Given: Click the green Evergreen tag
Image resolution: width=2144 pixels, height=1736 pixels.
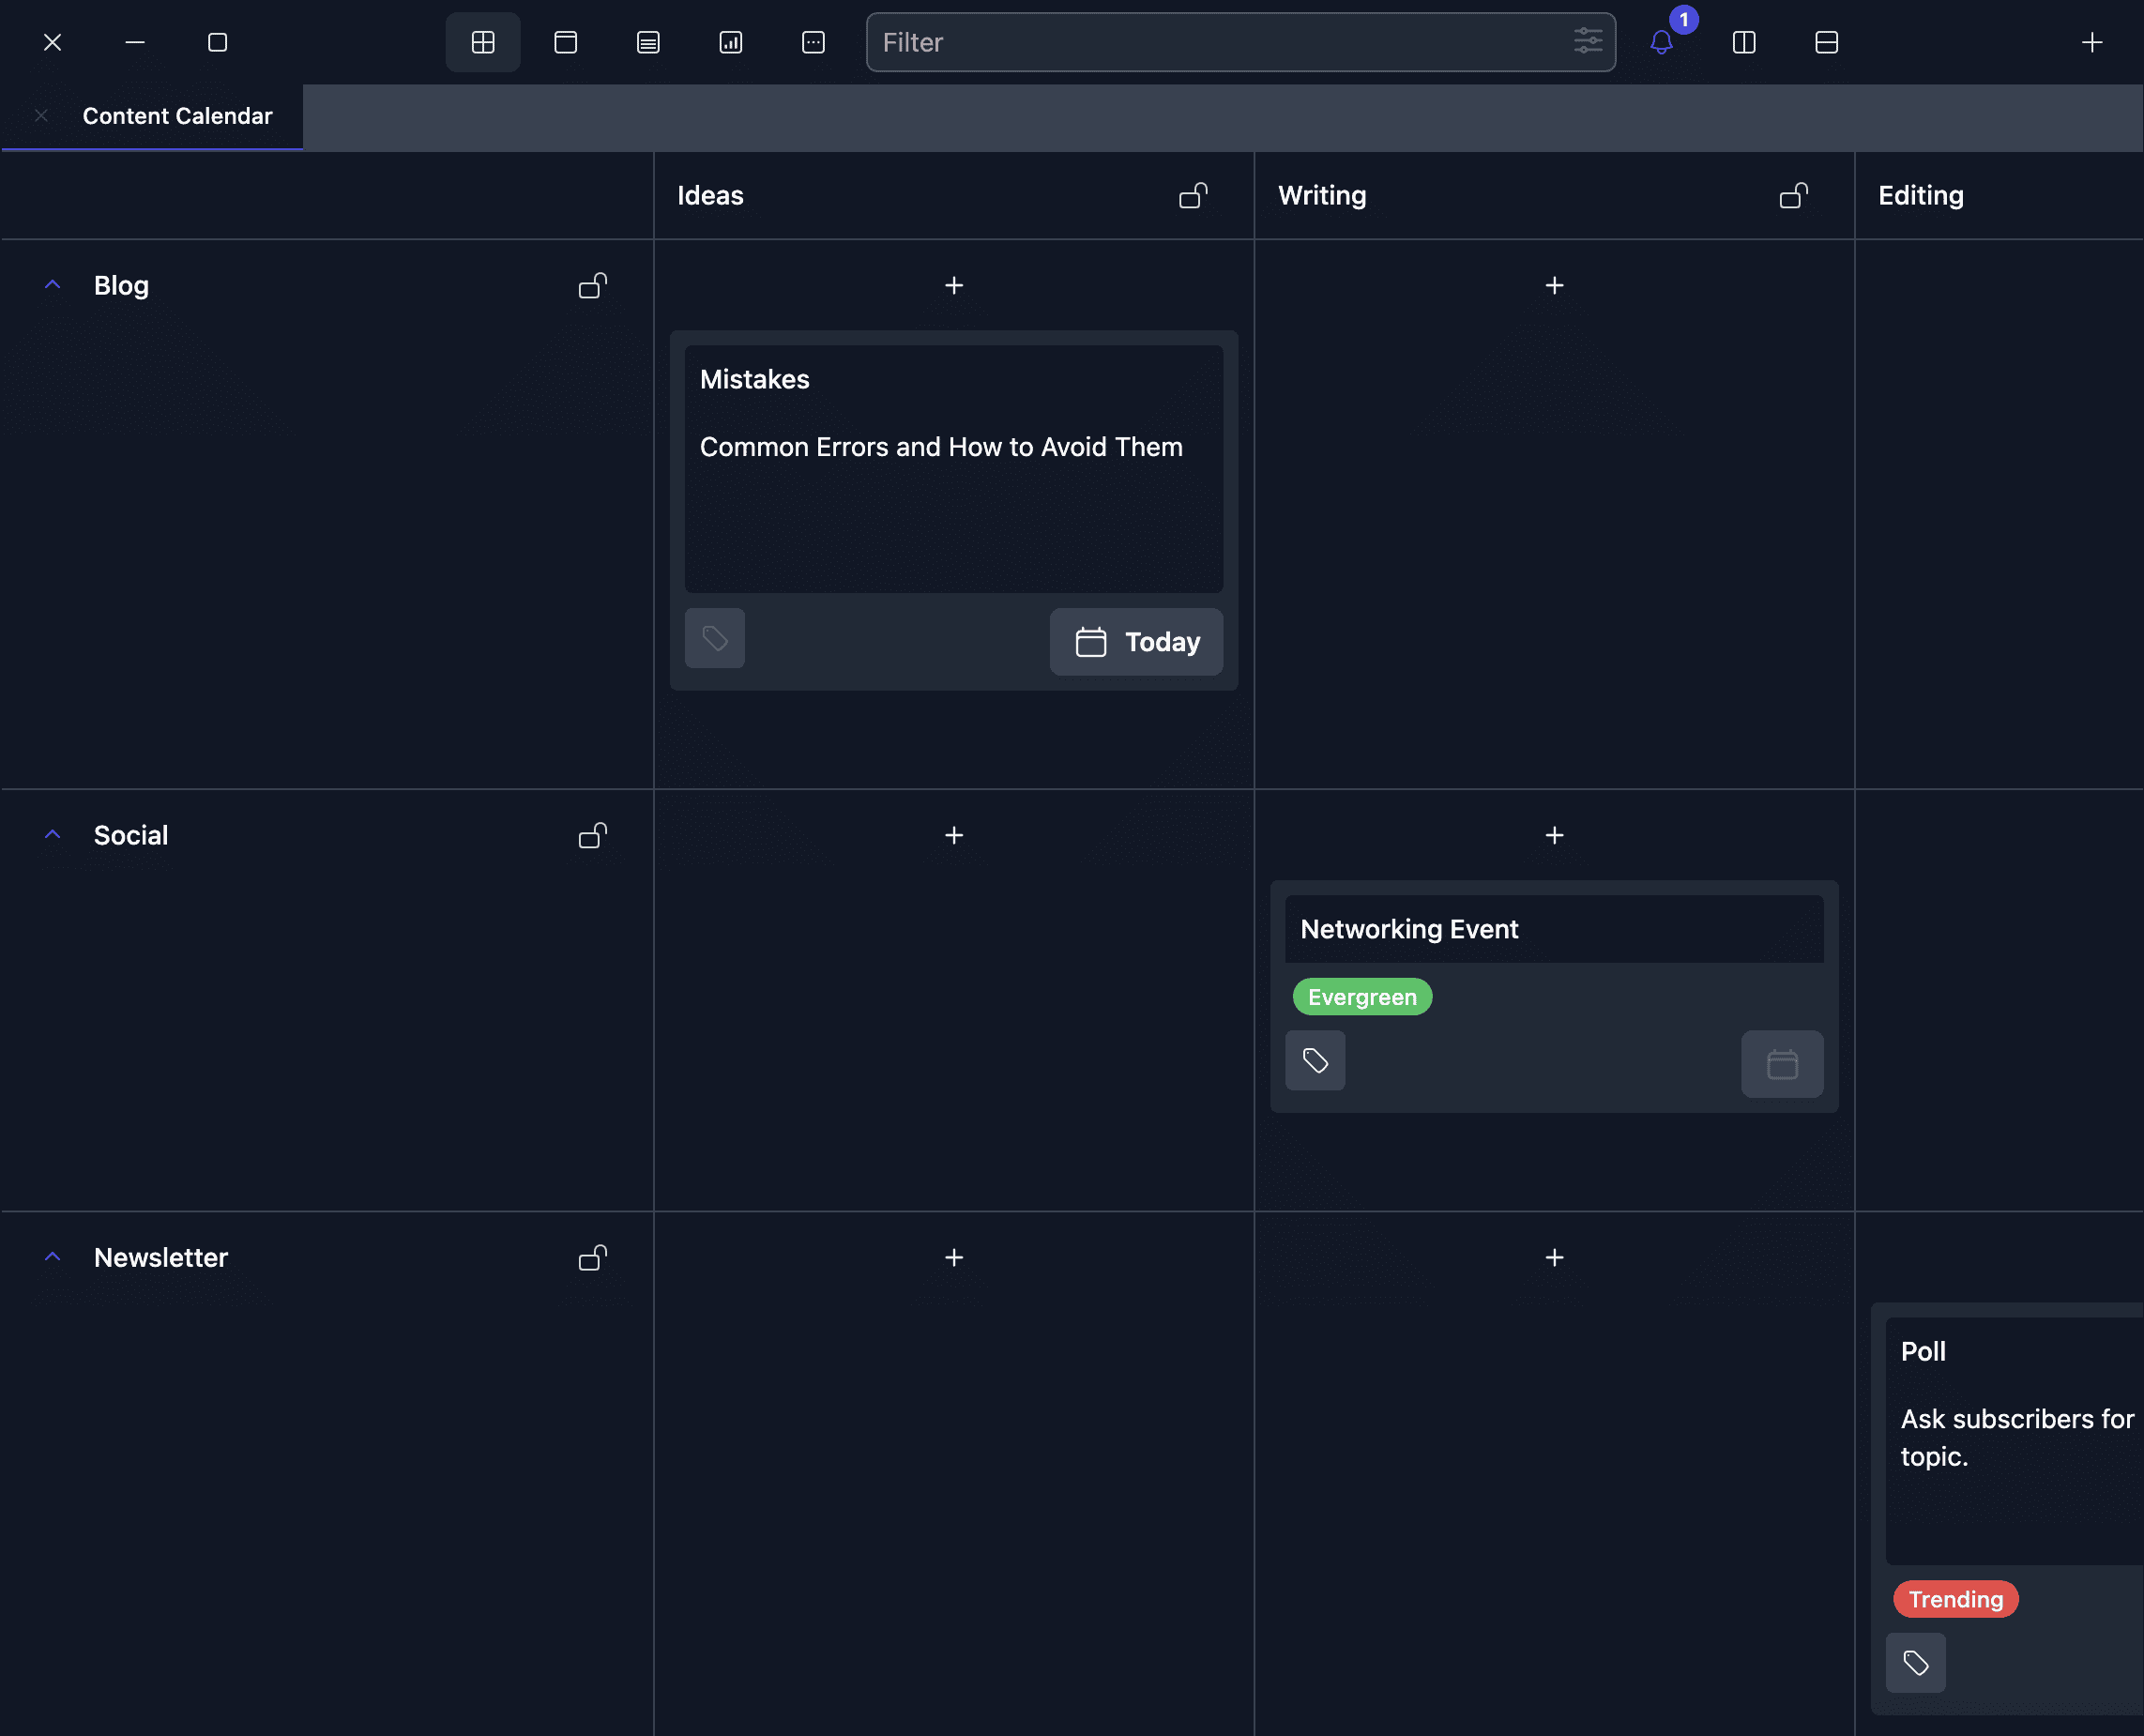Looking at the screenshot, I should coord(1361,997).
